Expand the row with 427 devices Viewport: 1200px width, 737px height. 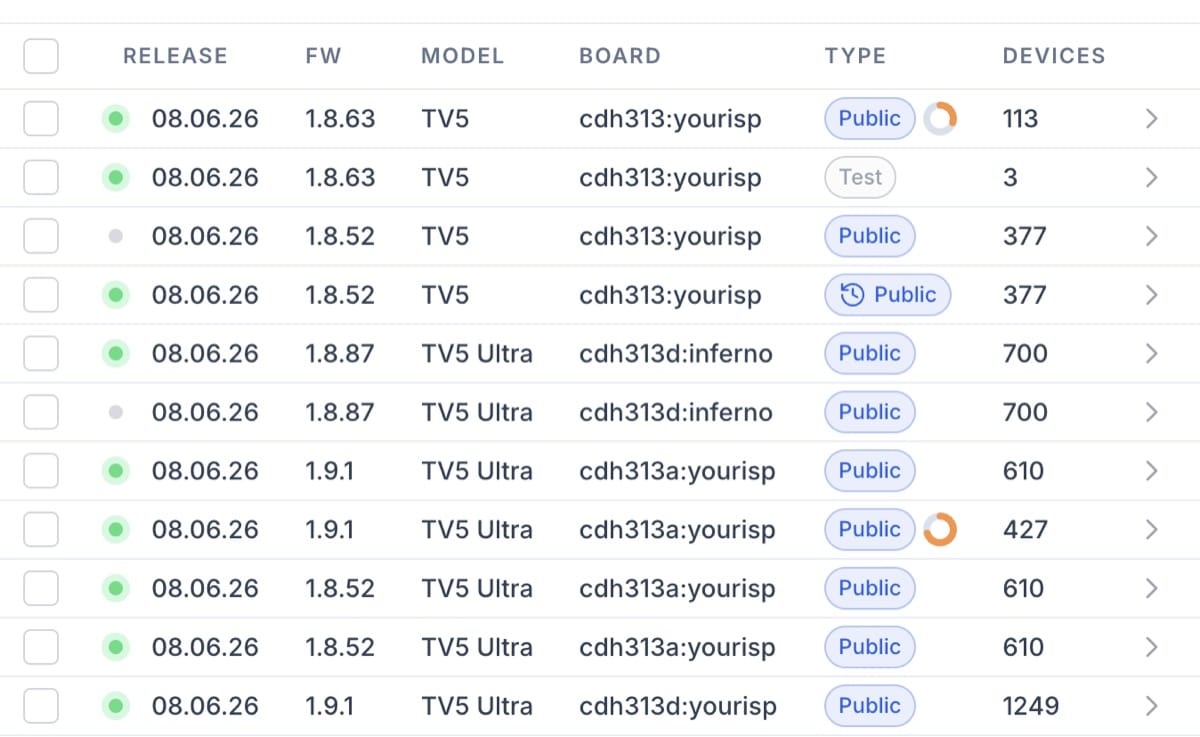click(1151, 530)
